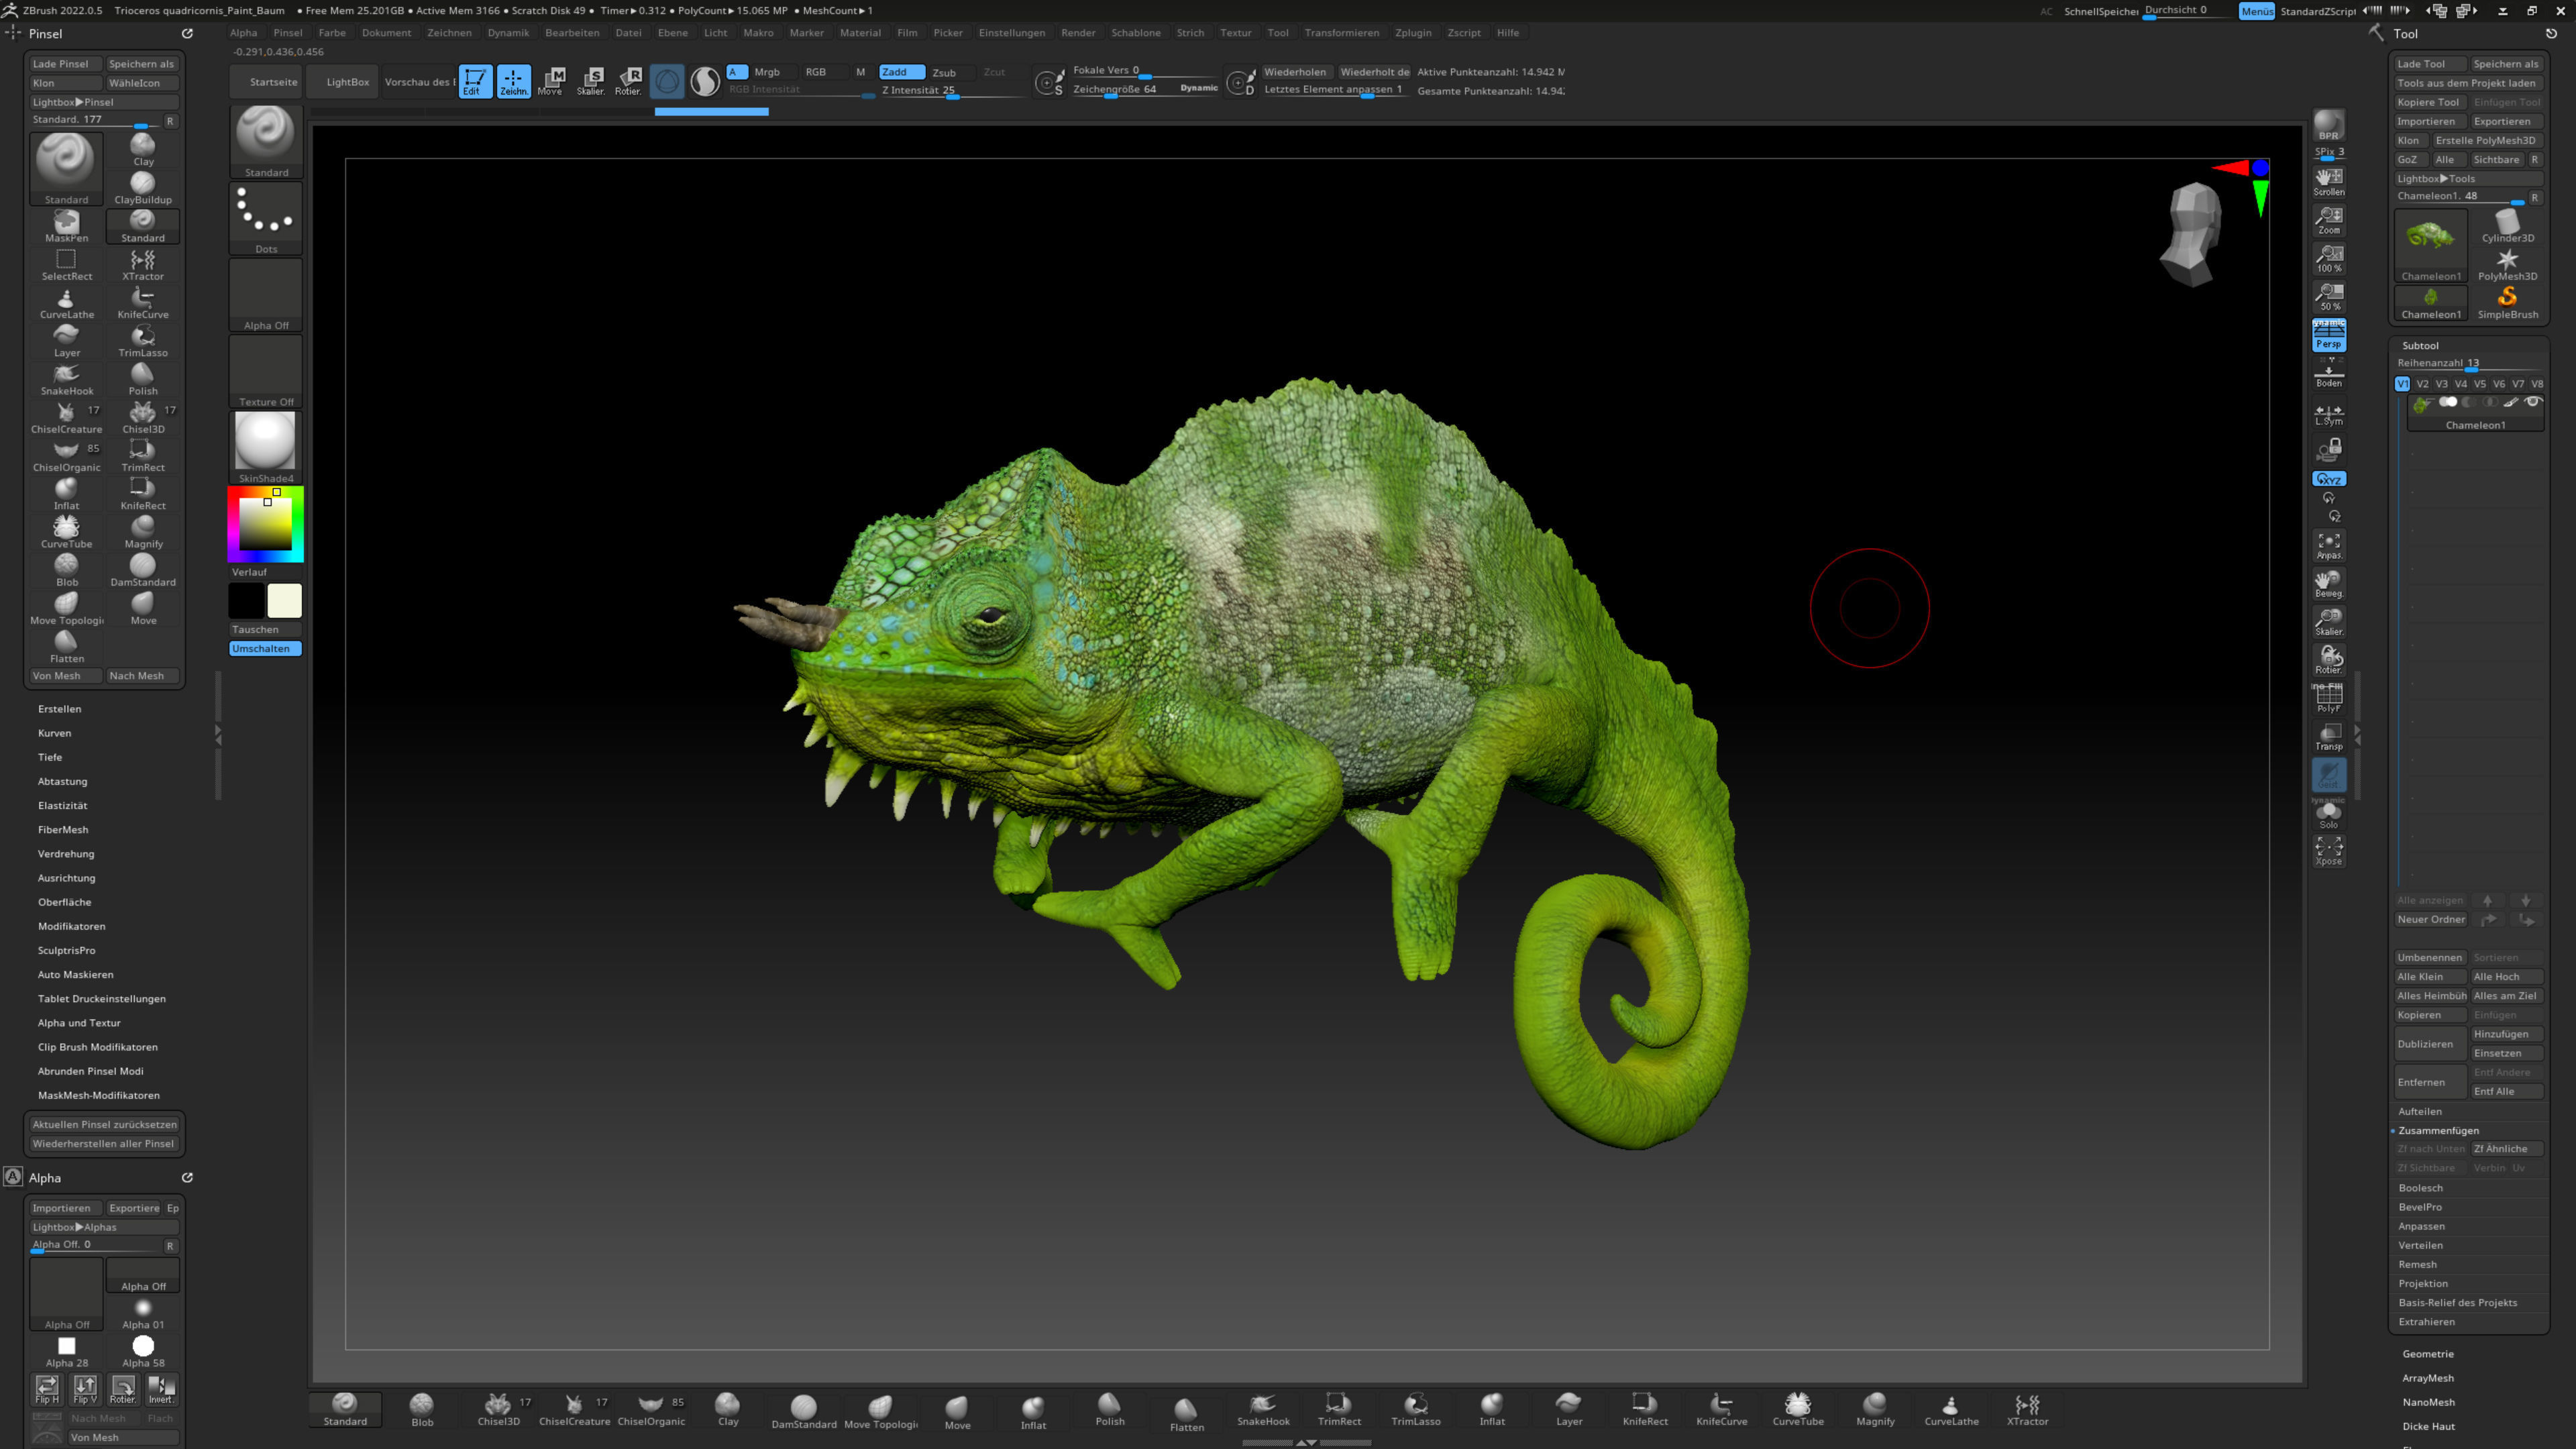Click the head camera orientation widget
Screen dimensions: 2576x1449
coord(2192,235)
